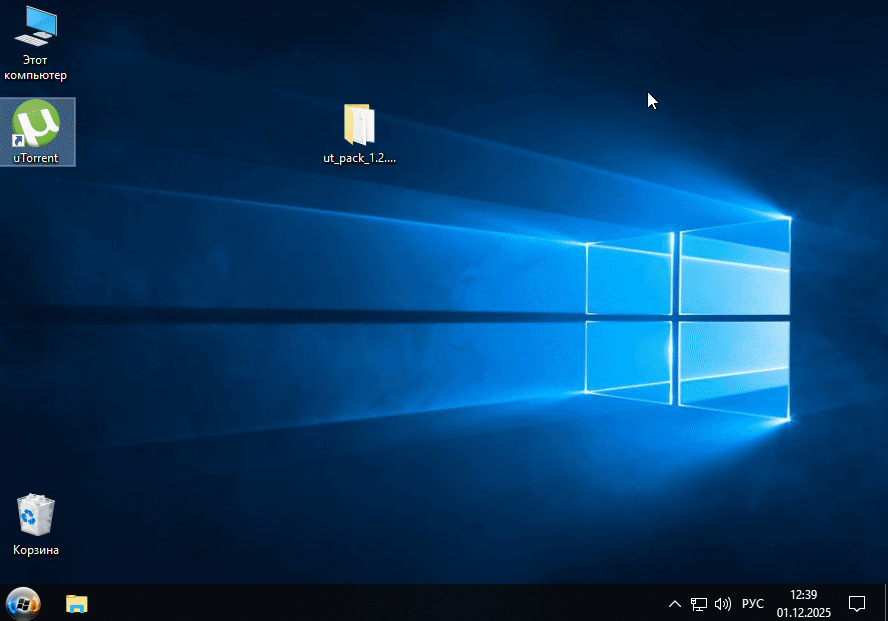Open File Explorer from the taskbar
Viewport: 888px width, 621px height.
(77, 603)
